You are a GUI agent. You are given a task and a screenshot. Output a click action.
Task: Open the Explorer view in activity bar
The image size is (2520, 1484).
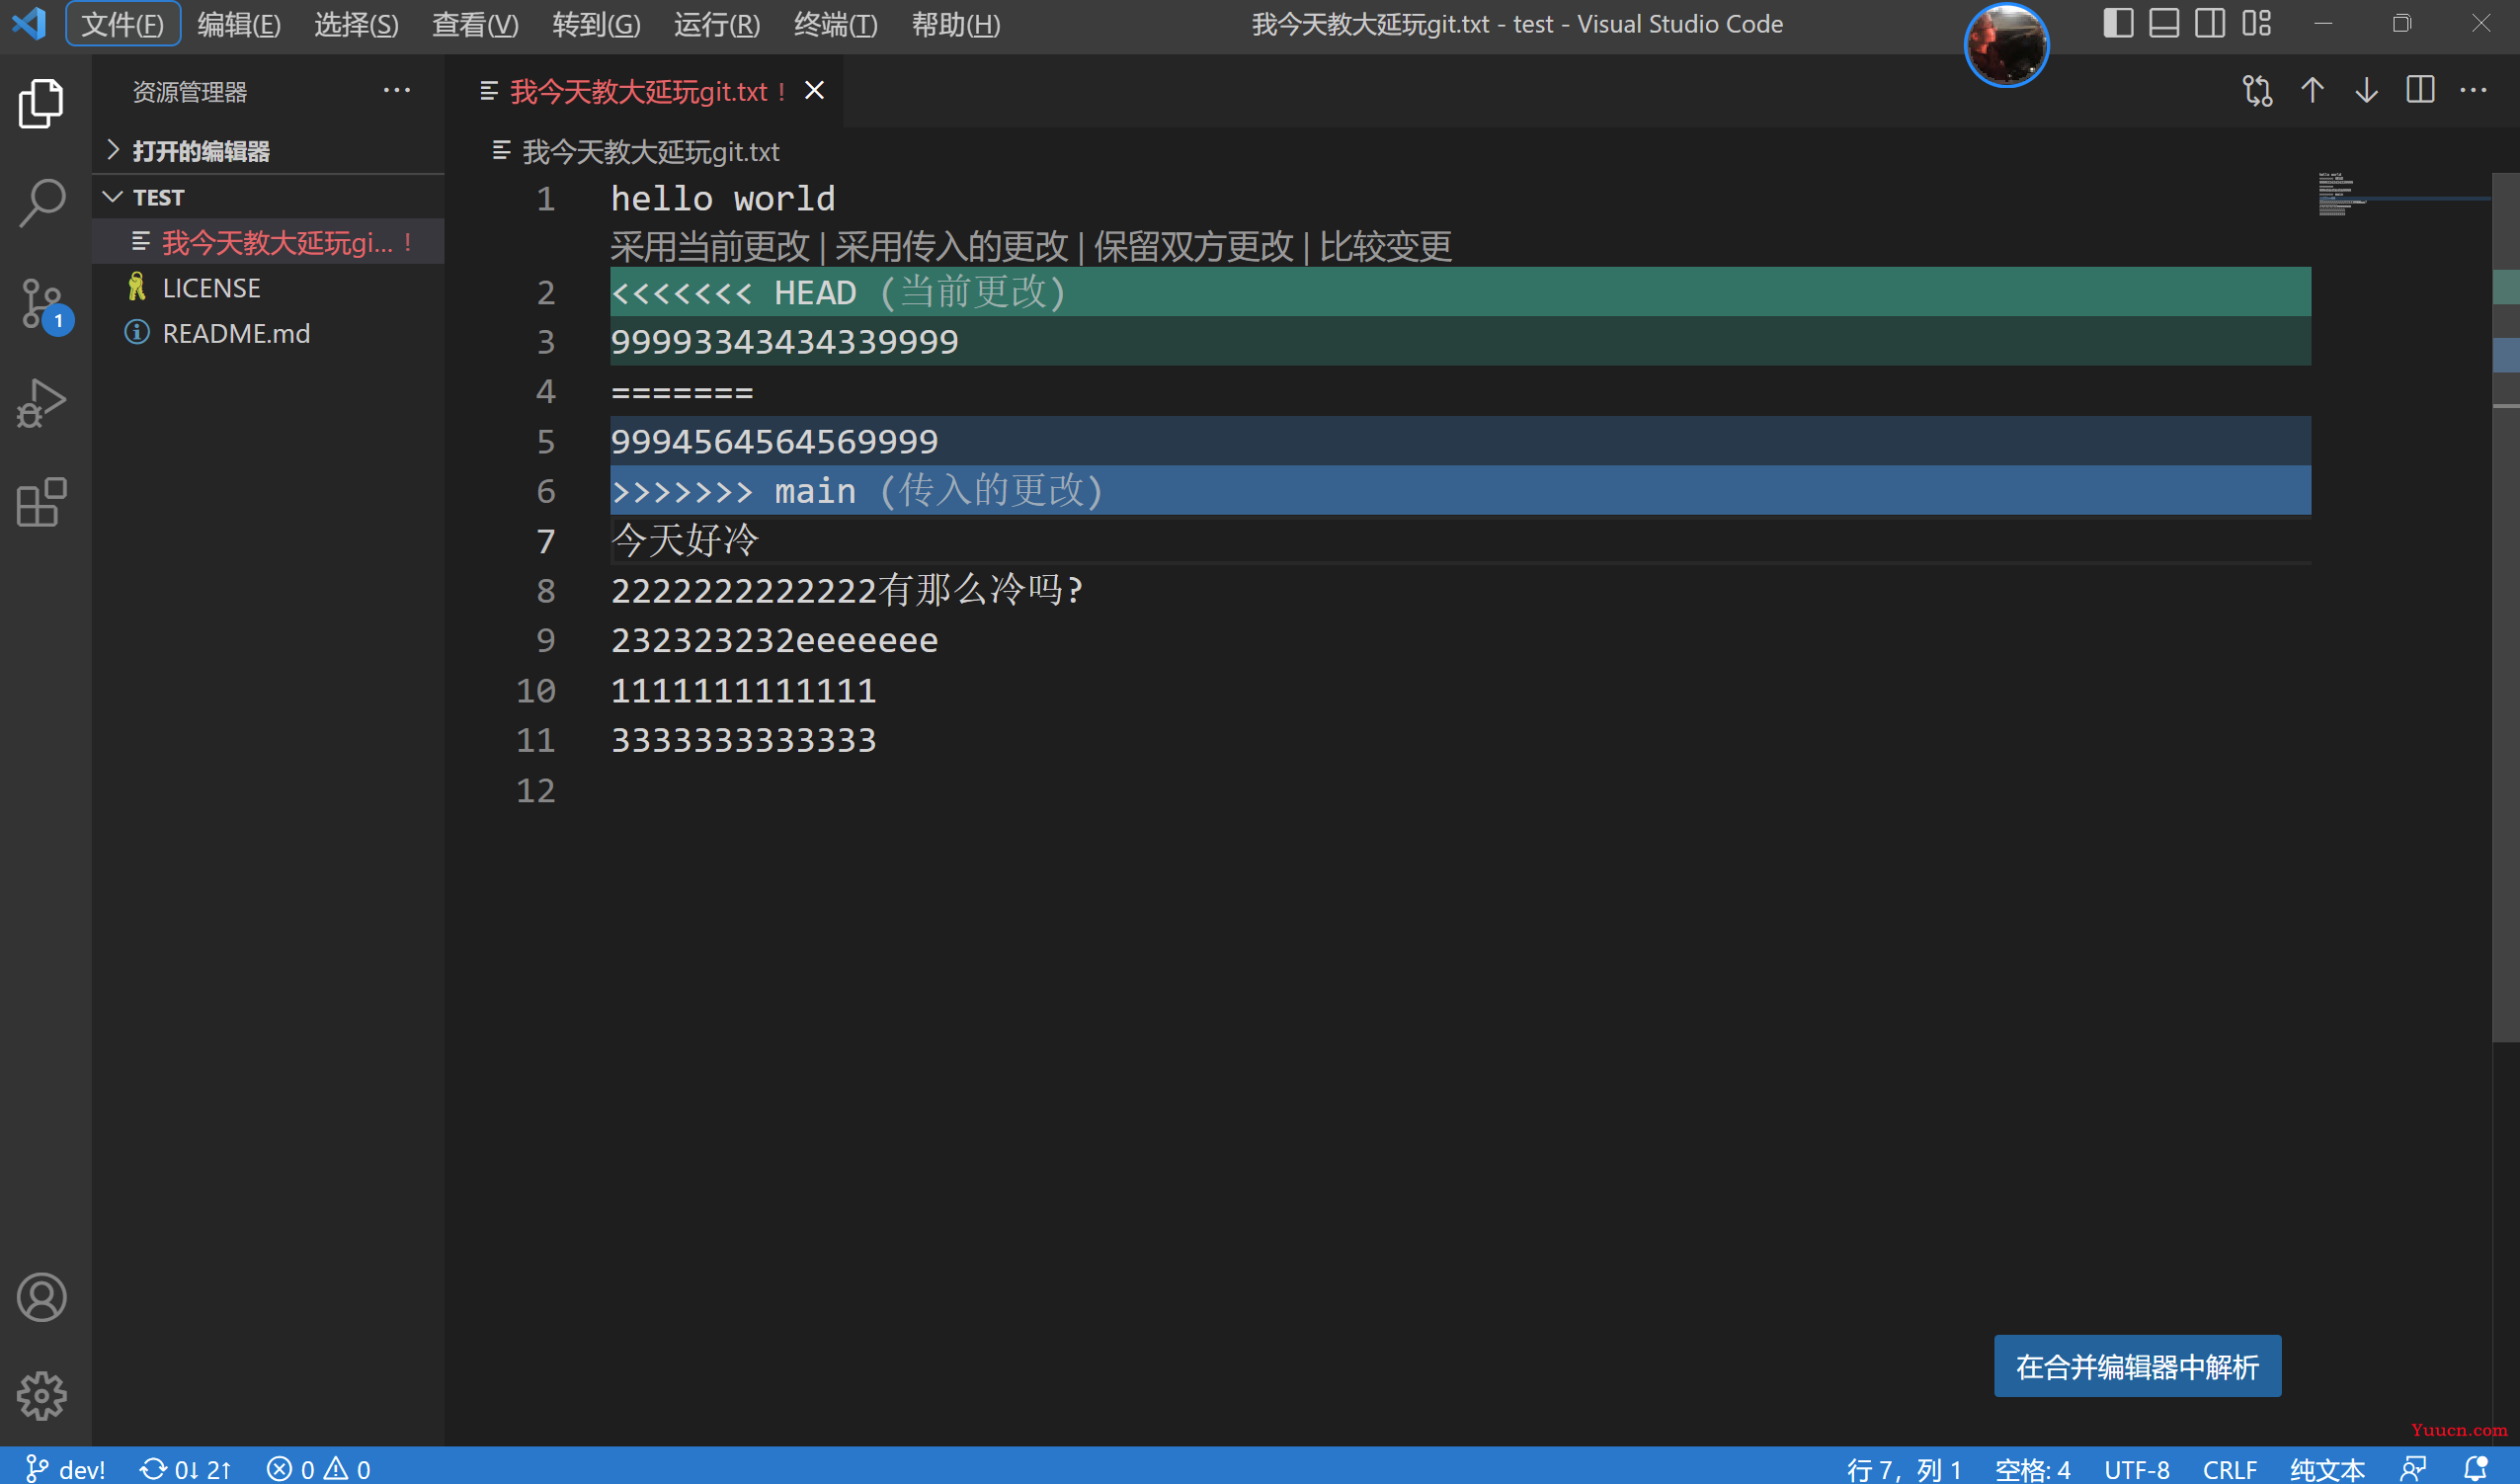(41, 103)
